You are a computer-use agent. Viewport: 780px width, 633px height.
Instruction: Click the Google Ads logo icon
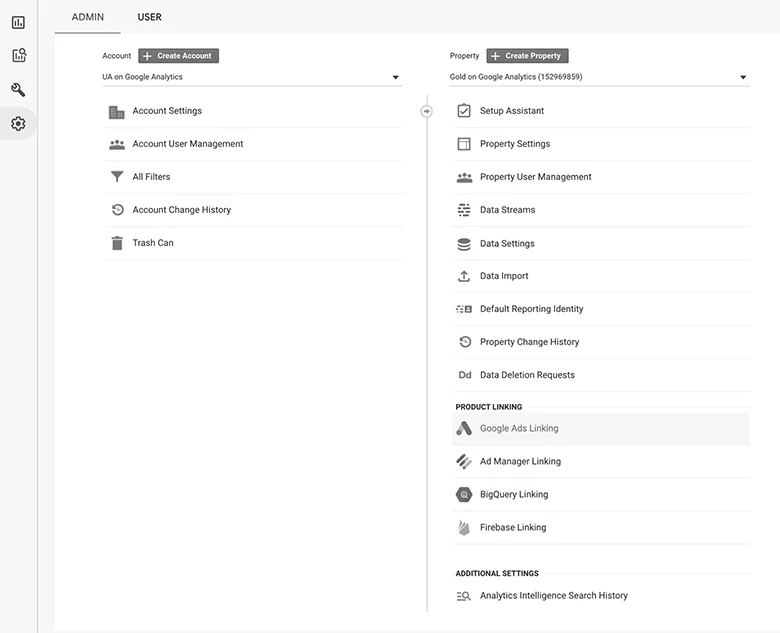[464, 428]
